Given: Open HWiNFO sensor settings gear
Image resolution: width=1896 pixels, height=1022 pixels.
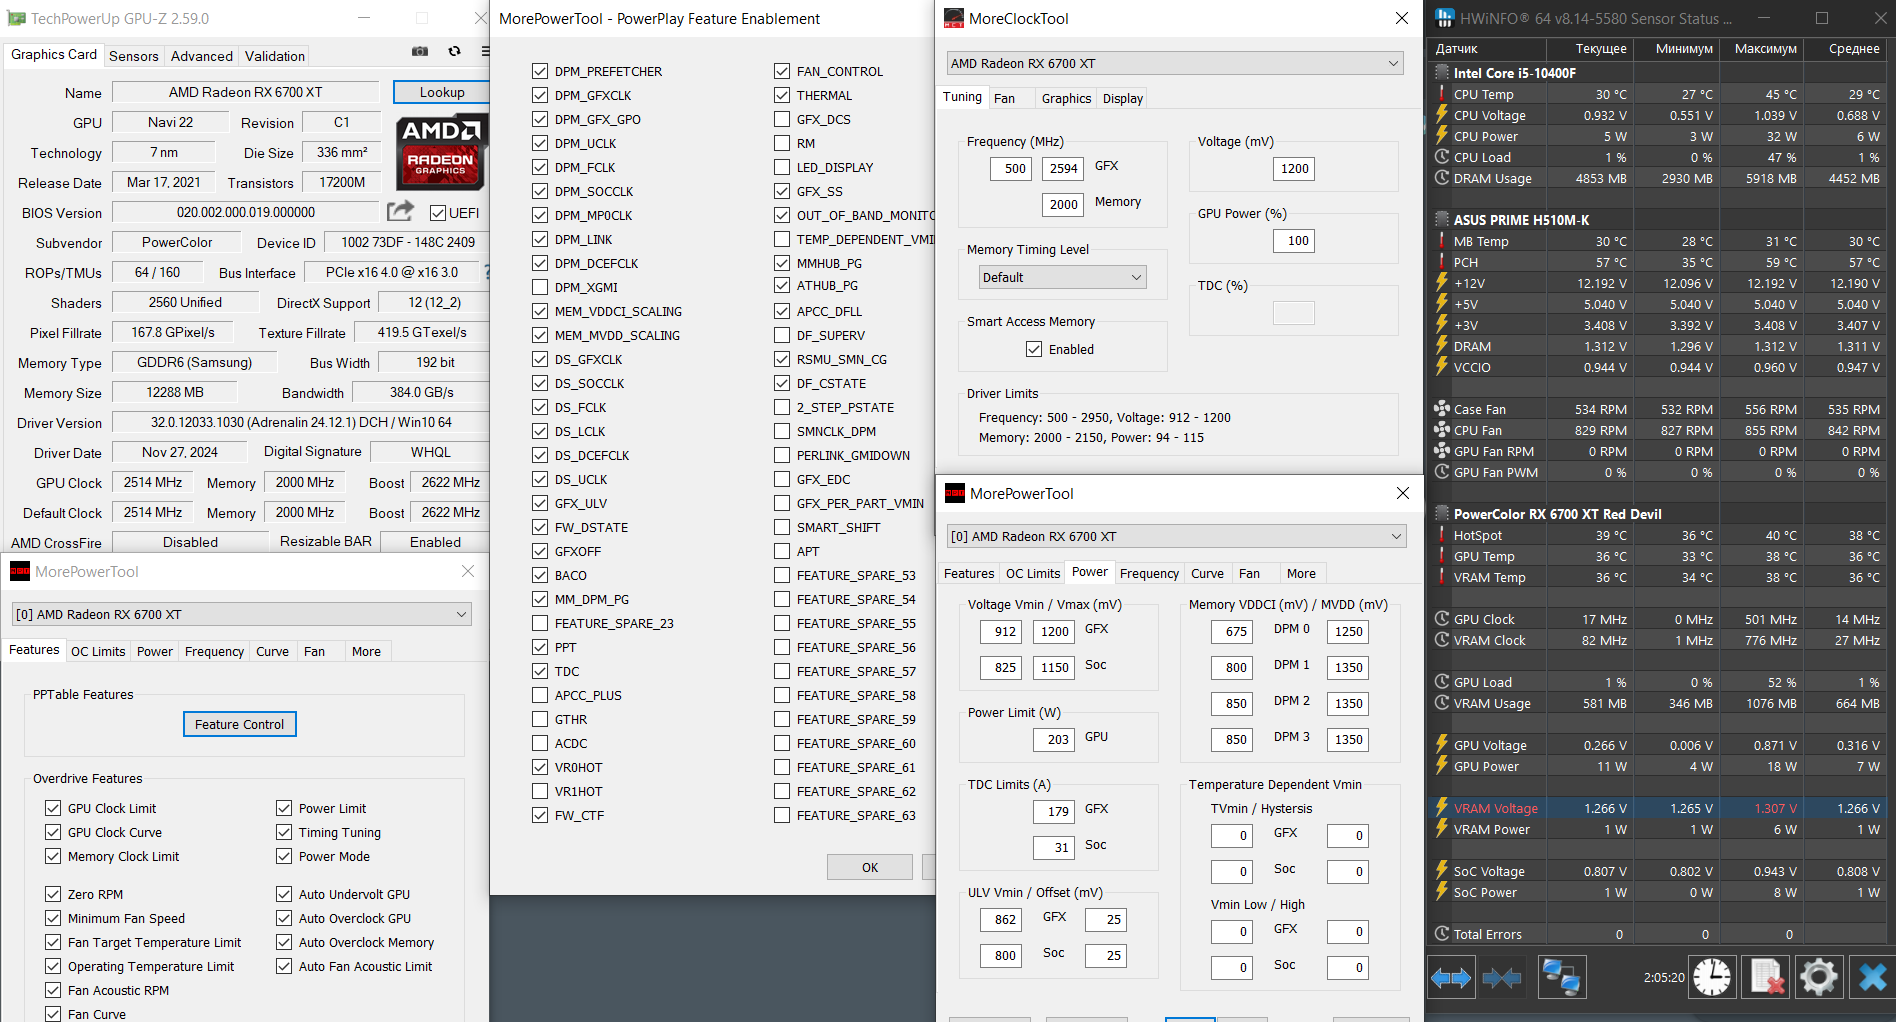Looking at the screenshot, I should point(1818,977).
